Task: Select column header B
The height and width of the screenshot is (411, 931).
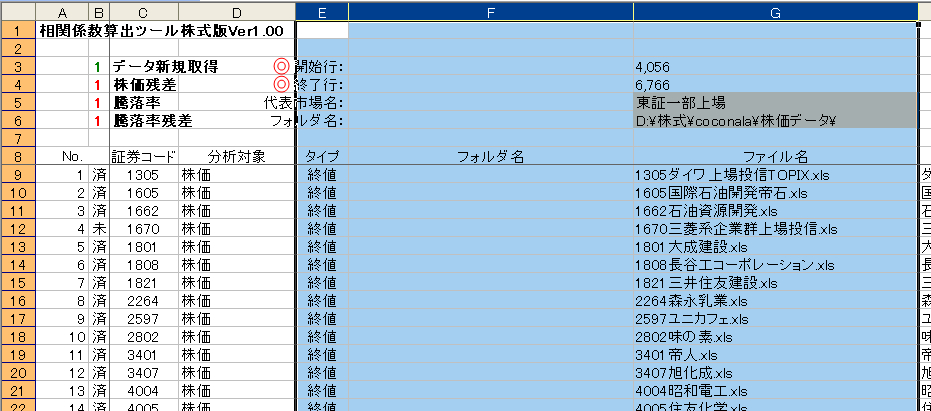Action: point(99,12)
